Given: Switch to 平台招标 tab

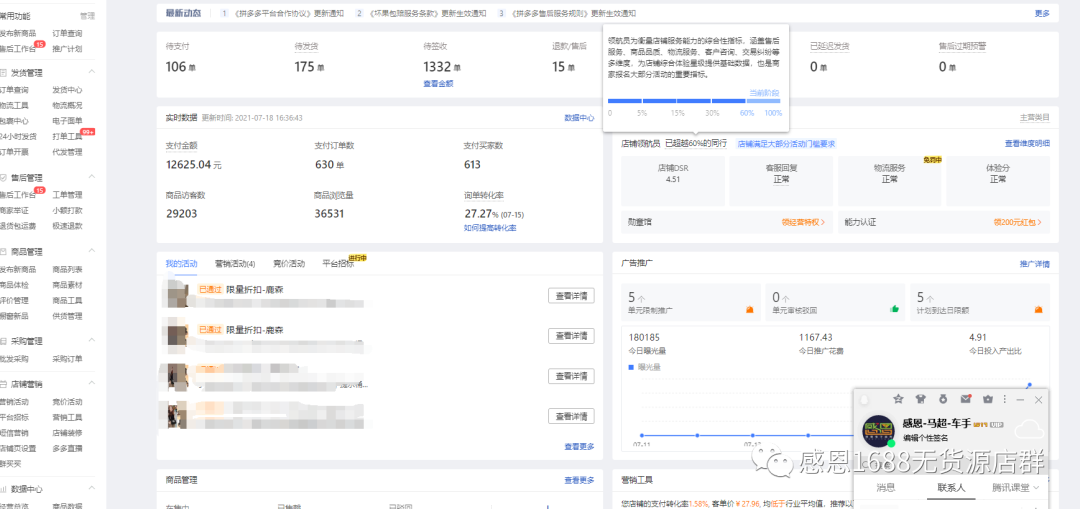Looking at the screenshot, I should click(338, 264).
